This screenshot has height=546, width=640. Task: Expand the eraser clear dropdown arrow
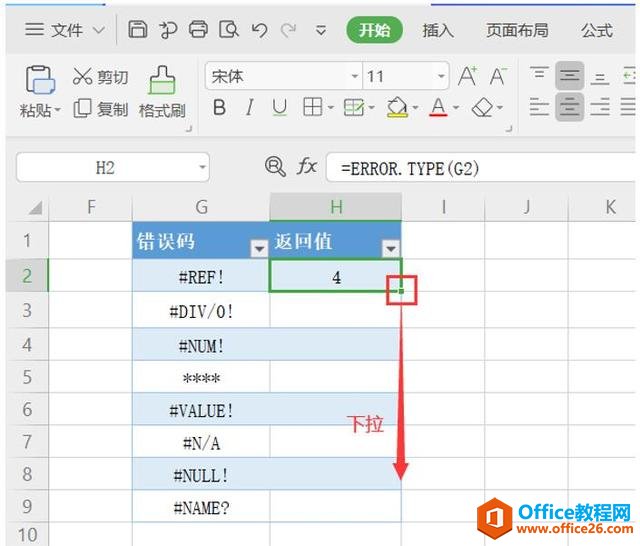pyautogui.click(x=500, y=108)
